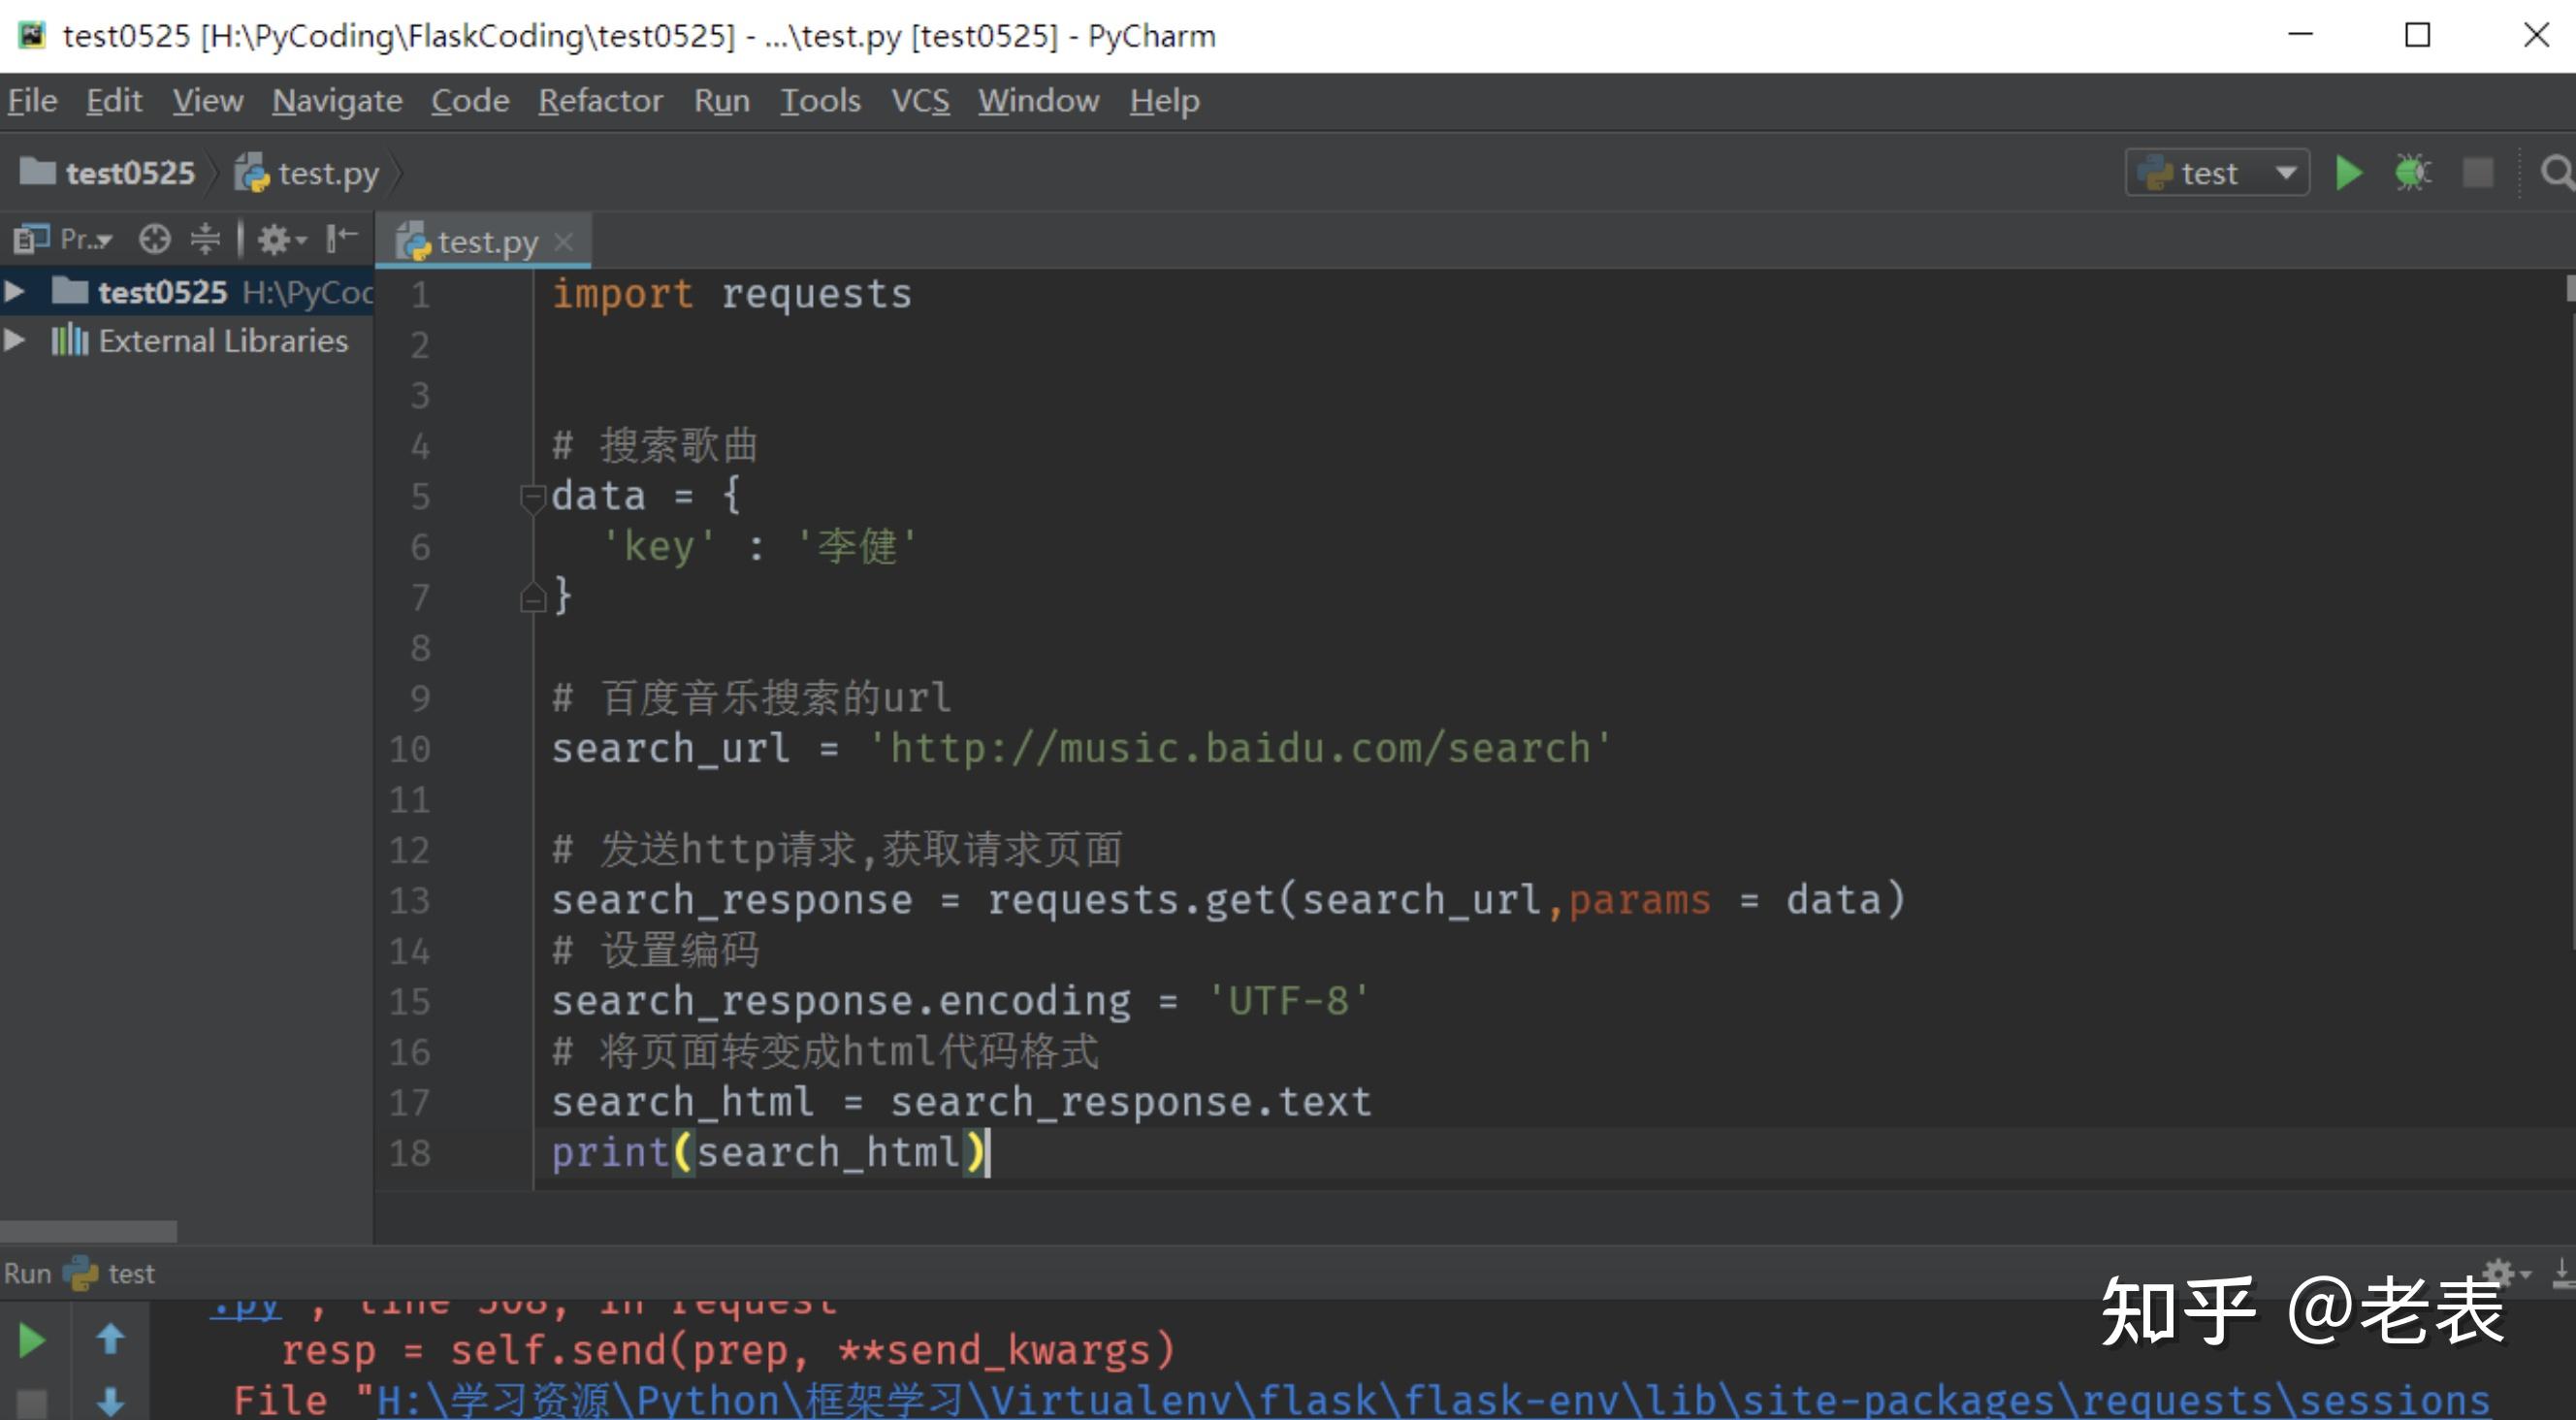This screenshot has width=2576, height=1420.
Task: Click the PyCharm title bar icon
Action: click(x=32, y=36)
